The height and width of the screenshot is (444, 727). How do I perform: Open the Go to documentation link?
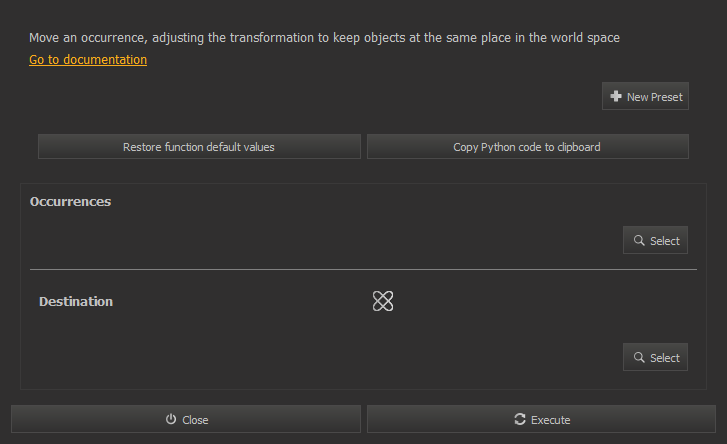(x=88, y=60)
